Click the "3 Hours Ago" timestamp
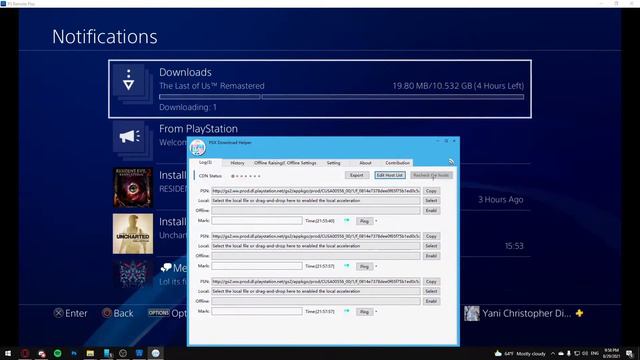Screen dimensions: 640x360 tap(500, 200)
